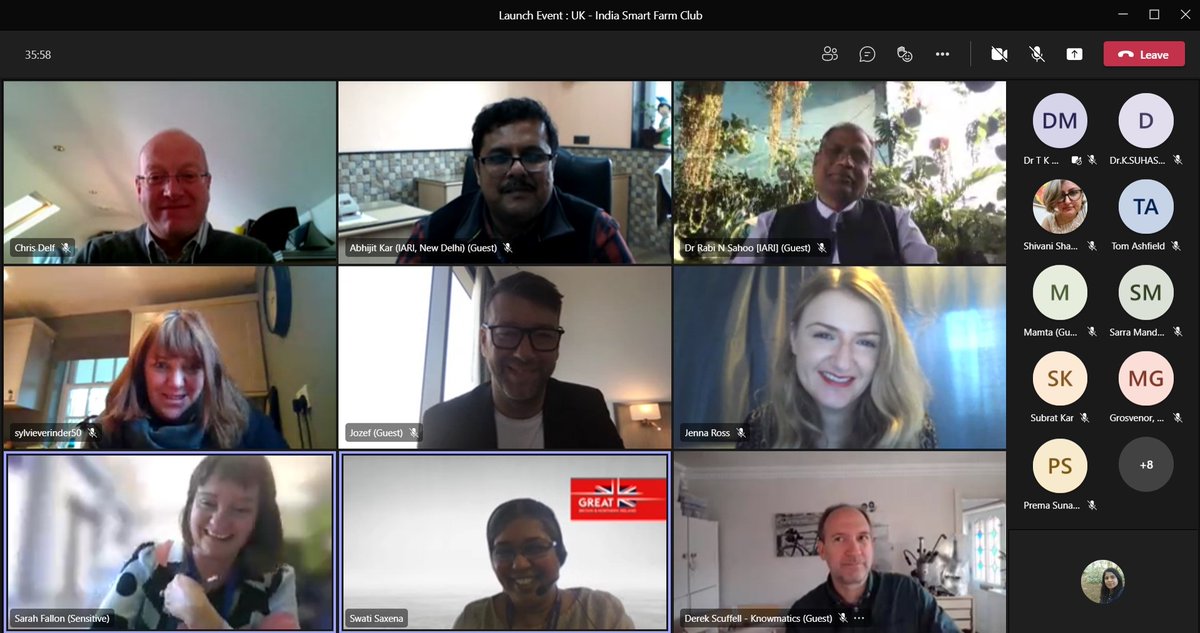Click the Abhijit Kar (IARI, New Delhi) label
Viewport: 1200px width, 633px height.
pyautogui.click(x=424, y=248)
